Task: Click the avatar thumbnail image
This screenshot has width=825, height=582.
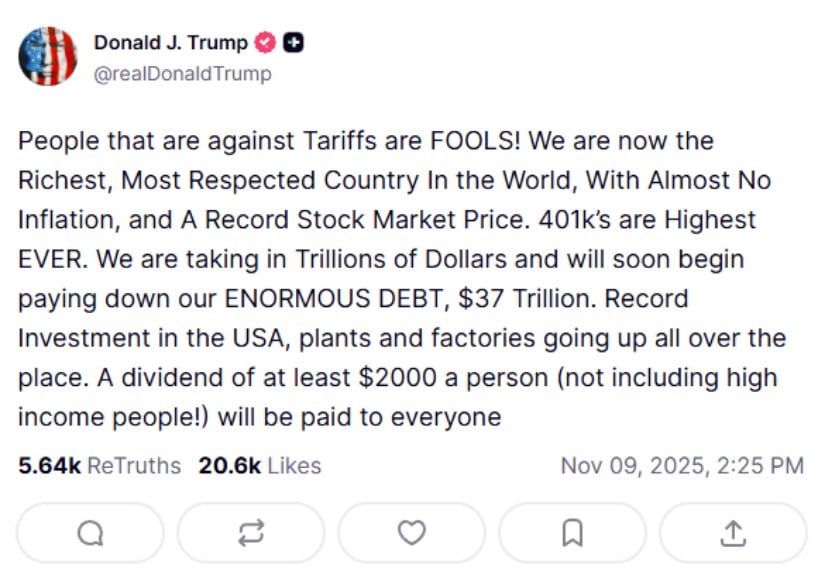Action: click(49, 57)
